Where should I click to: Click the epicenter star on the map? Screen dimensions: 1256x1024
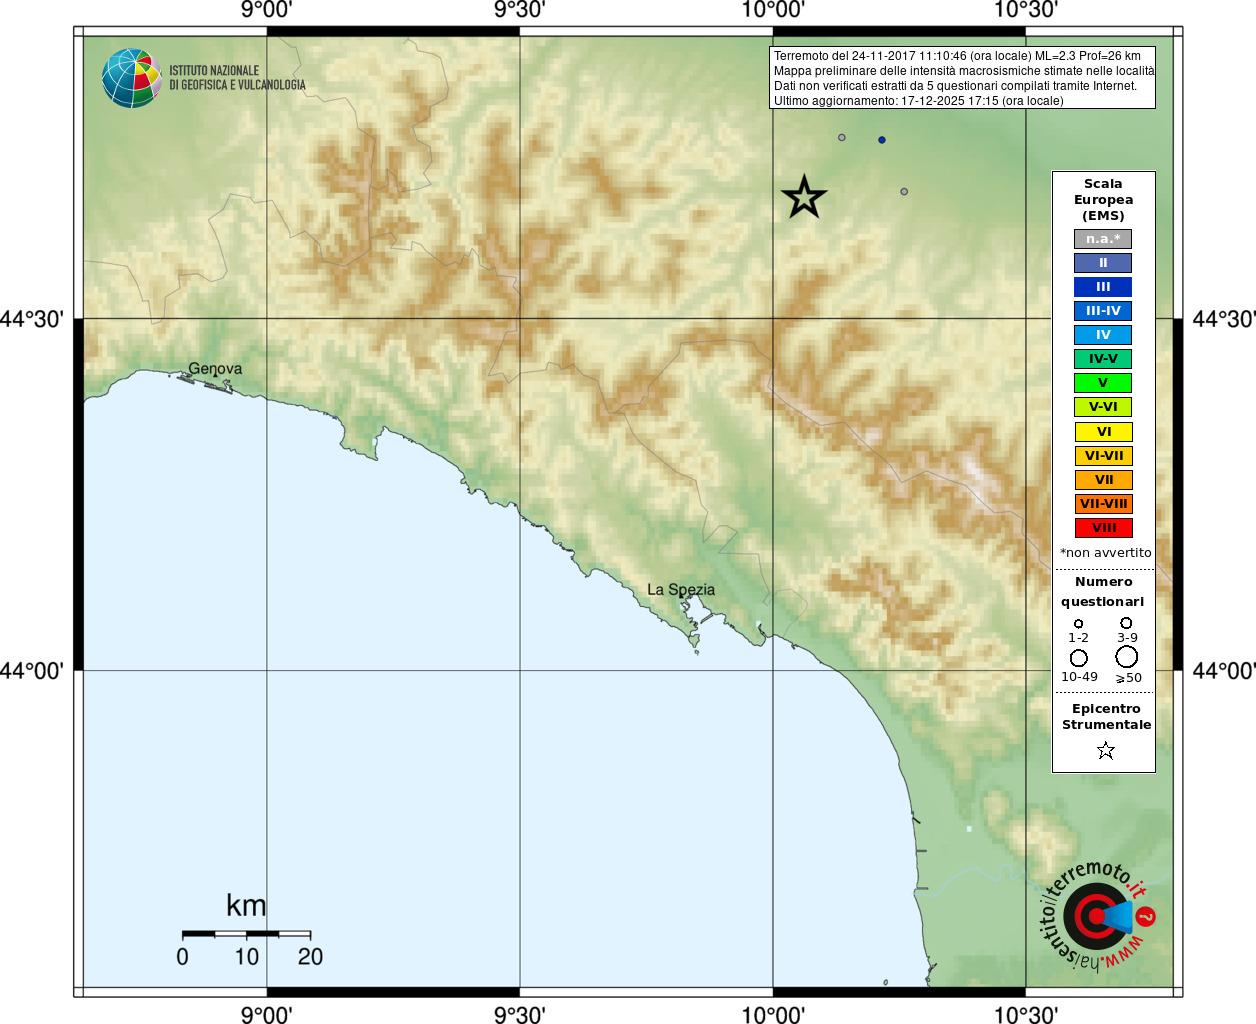point(804,197)
